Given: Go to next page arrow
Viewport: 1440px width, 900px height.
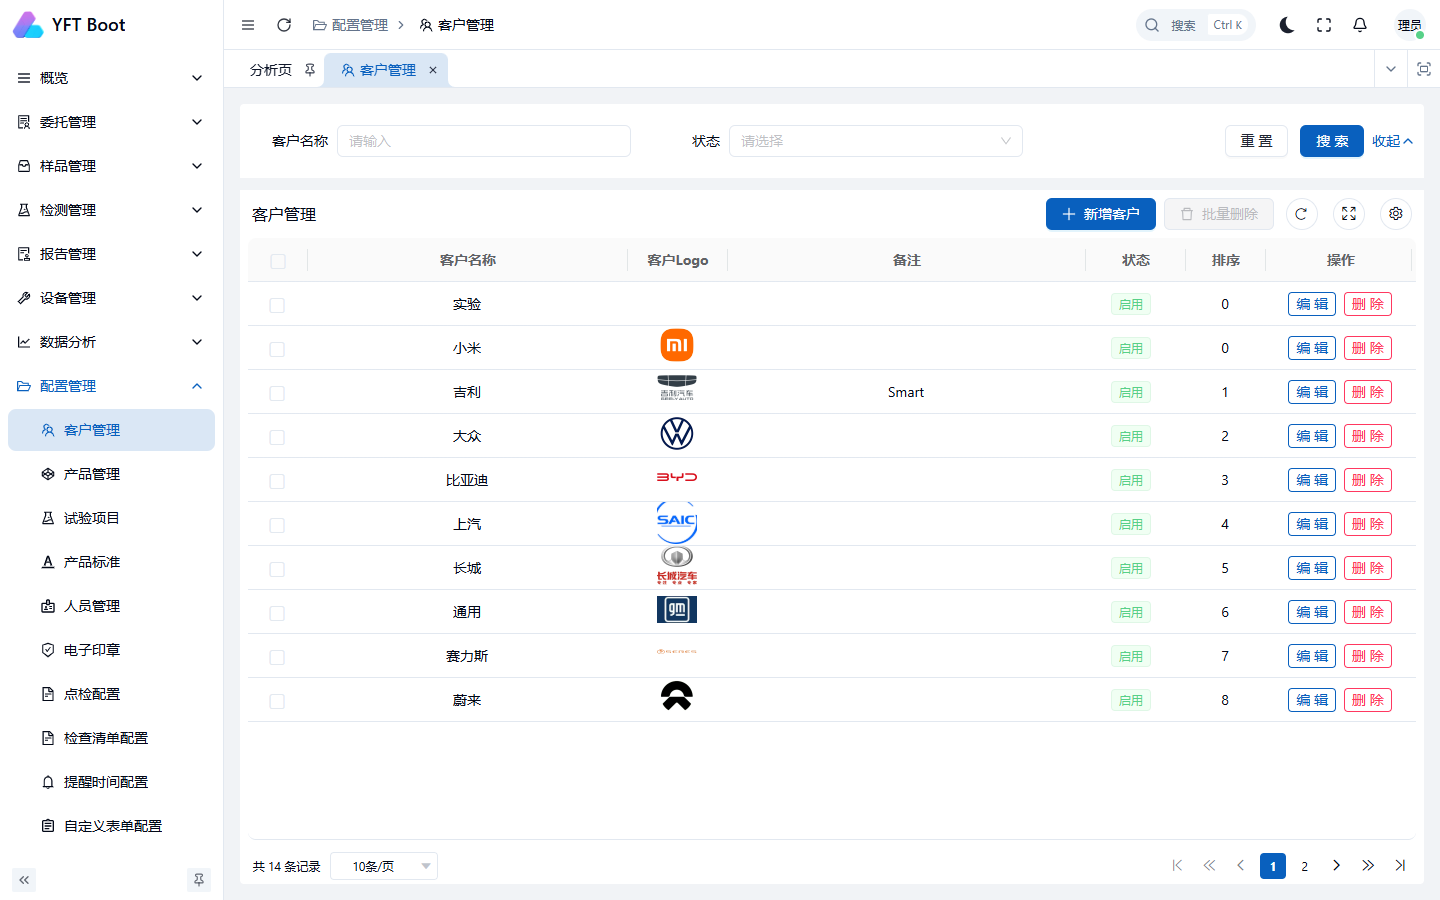Looking at the screenshot, I should click(x=1336, y=866).
